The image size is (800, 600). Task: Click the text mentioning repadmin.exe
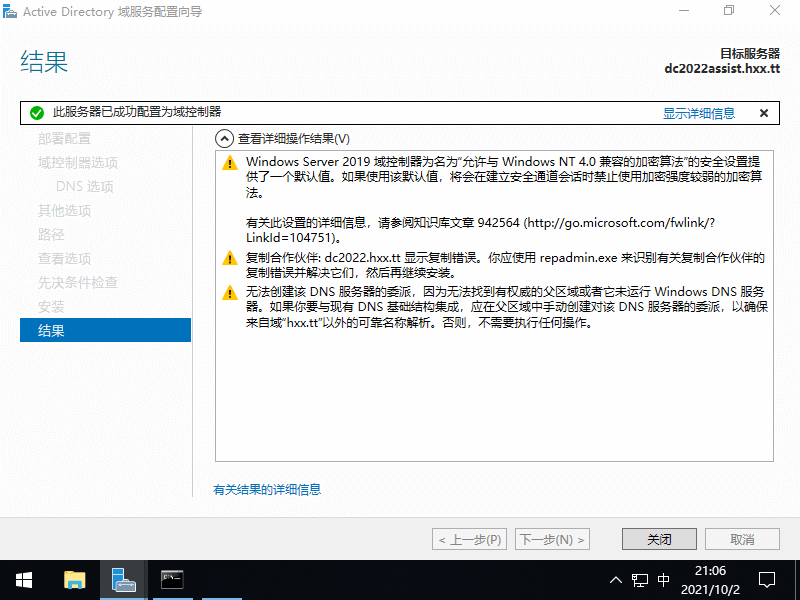[x=505, y=265]
